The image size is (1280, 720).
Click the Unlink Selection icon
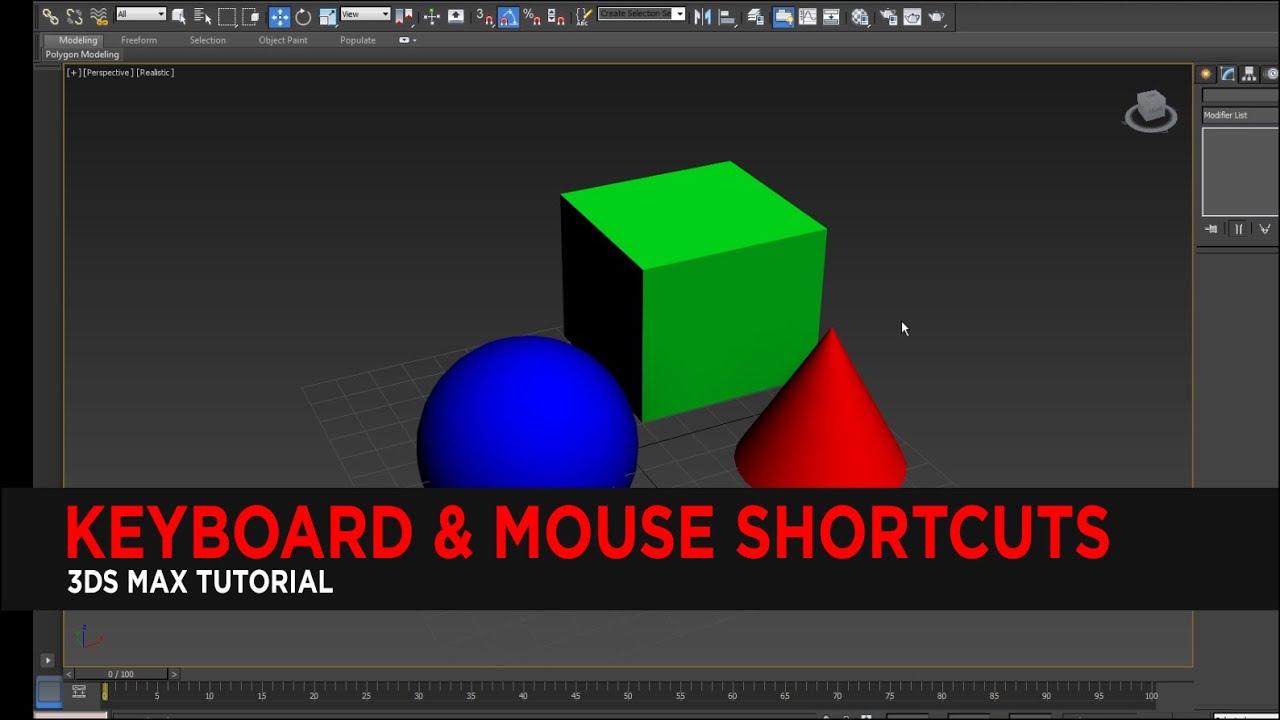tap(74, 16)
